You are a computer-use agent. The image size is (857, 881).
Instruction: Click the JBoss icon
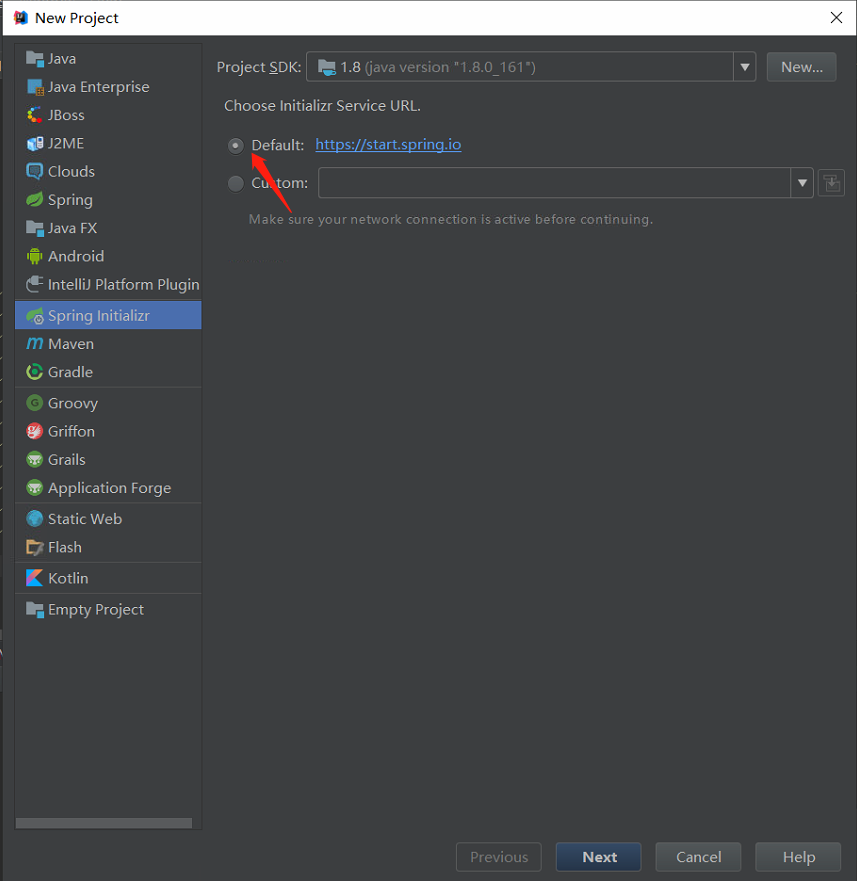[34, 115]
